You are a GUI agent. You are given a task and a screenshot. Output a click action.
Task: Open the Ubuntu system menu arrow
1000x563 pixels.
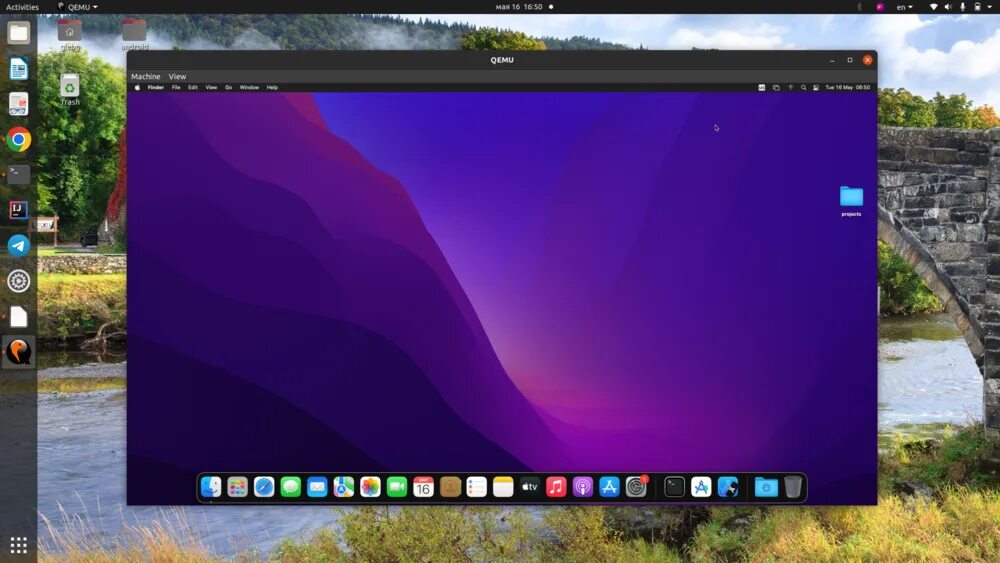pyautogui.click(x=990, y=7)
